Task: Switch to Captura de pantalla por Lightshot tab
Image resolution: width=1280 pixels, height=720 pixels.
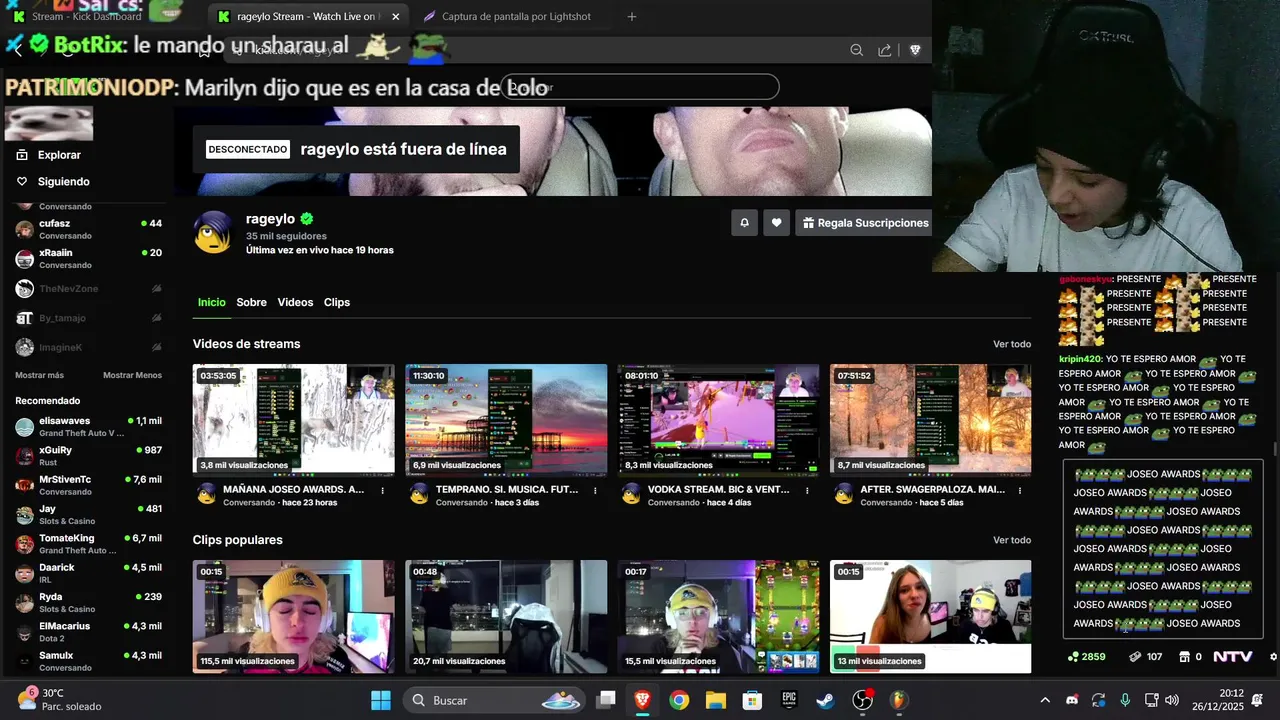Action: tap(510, 17)
